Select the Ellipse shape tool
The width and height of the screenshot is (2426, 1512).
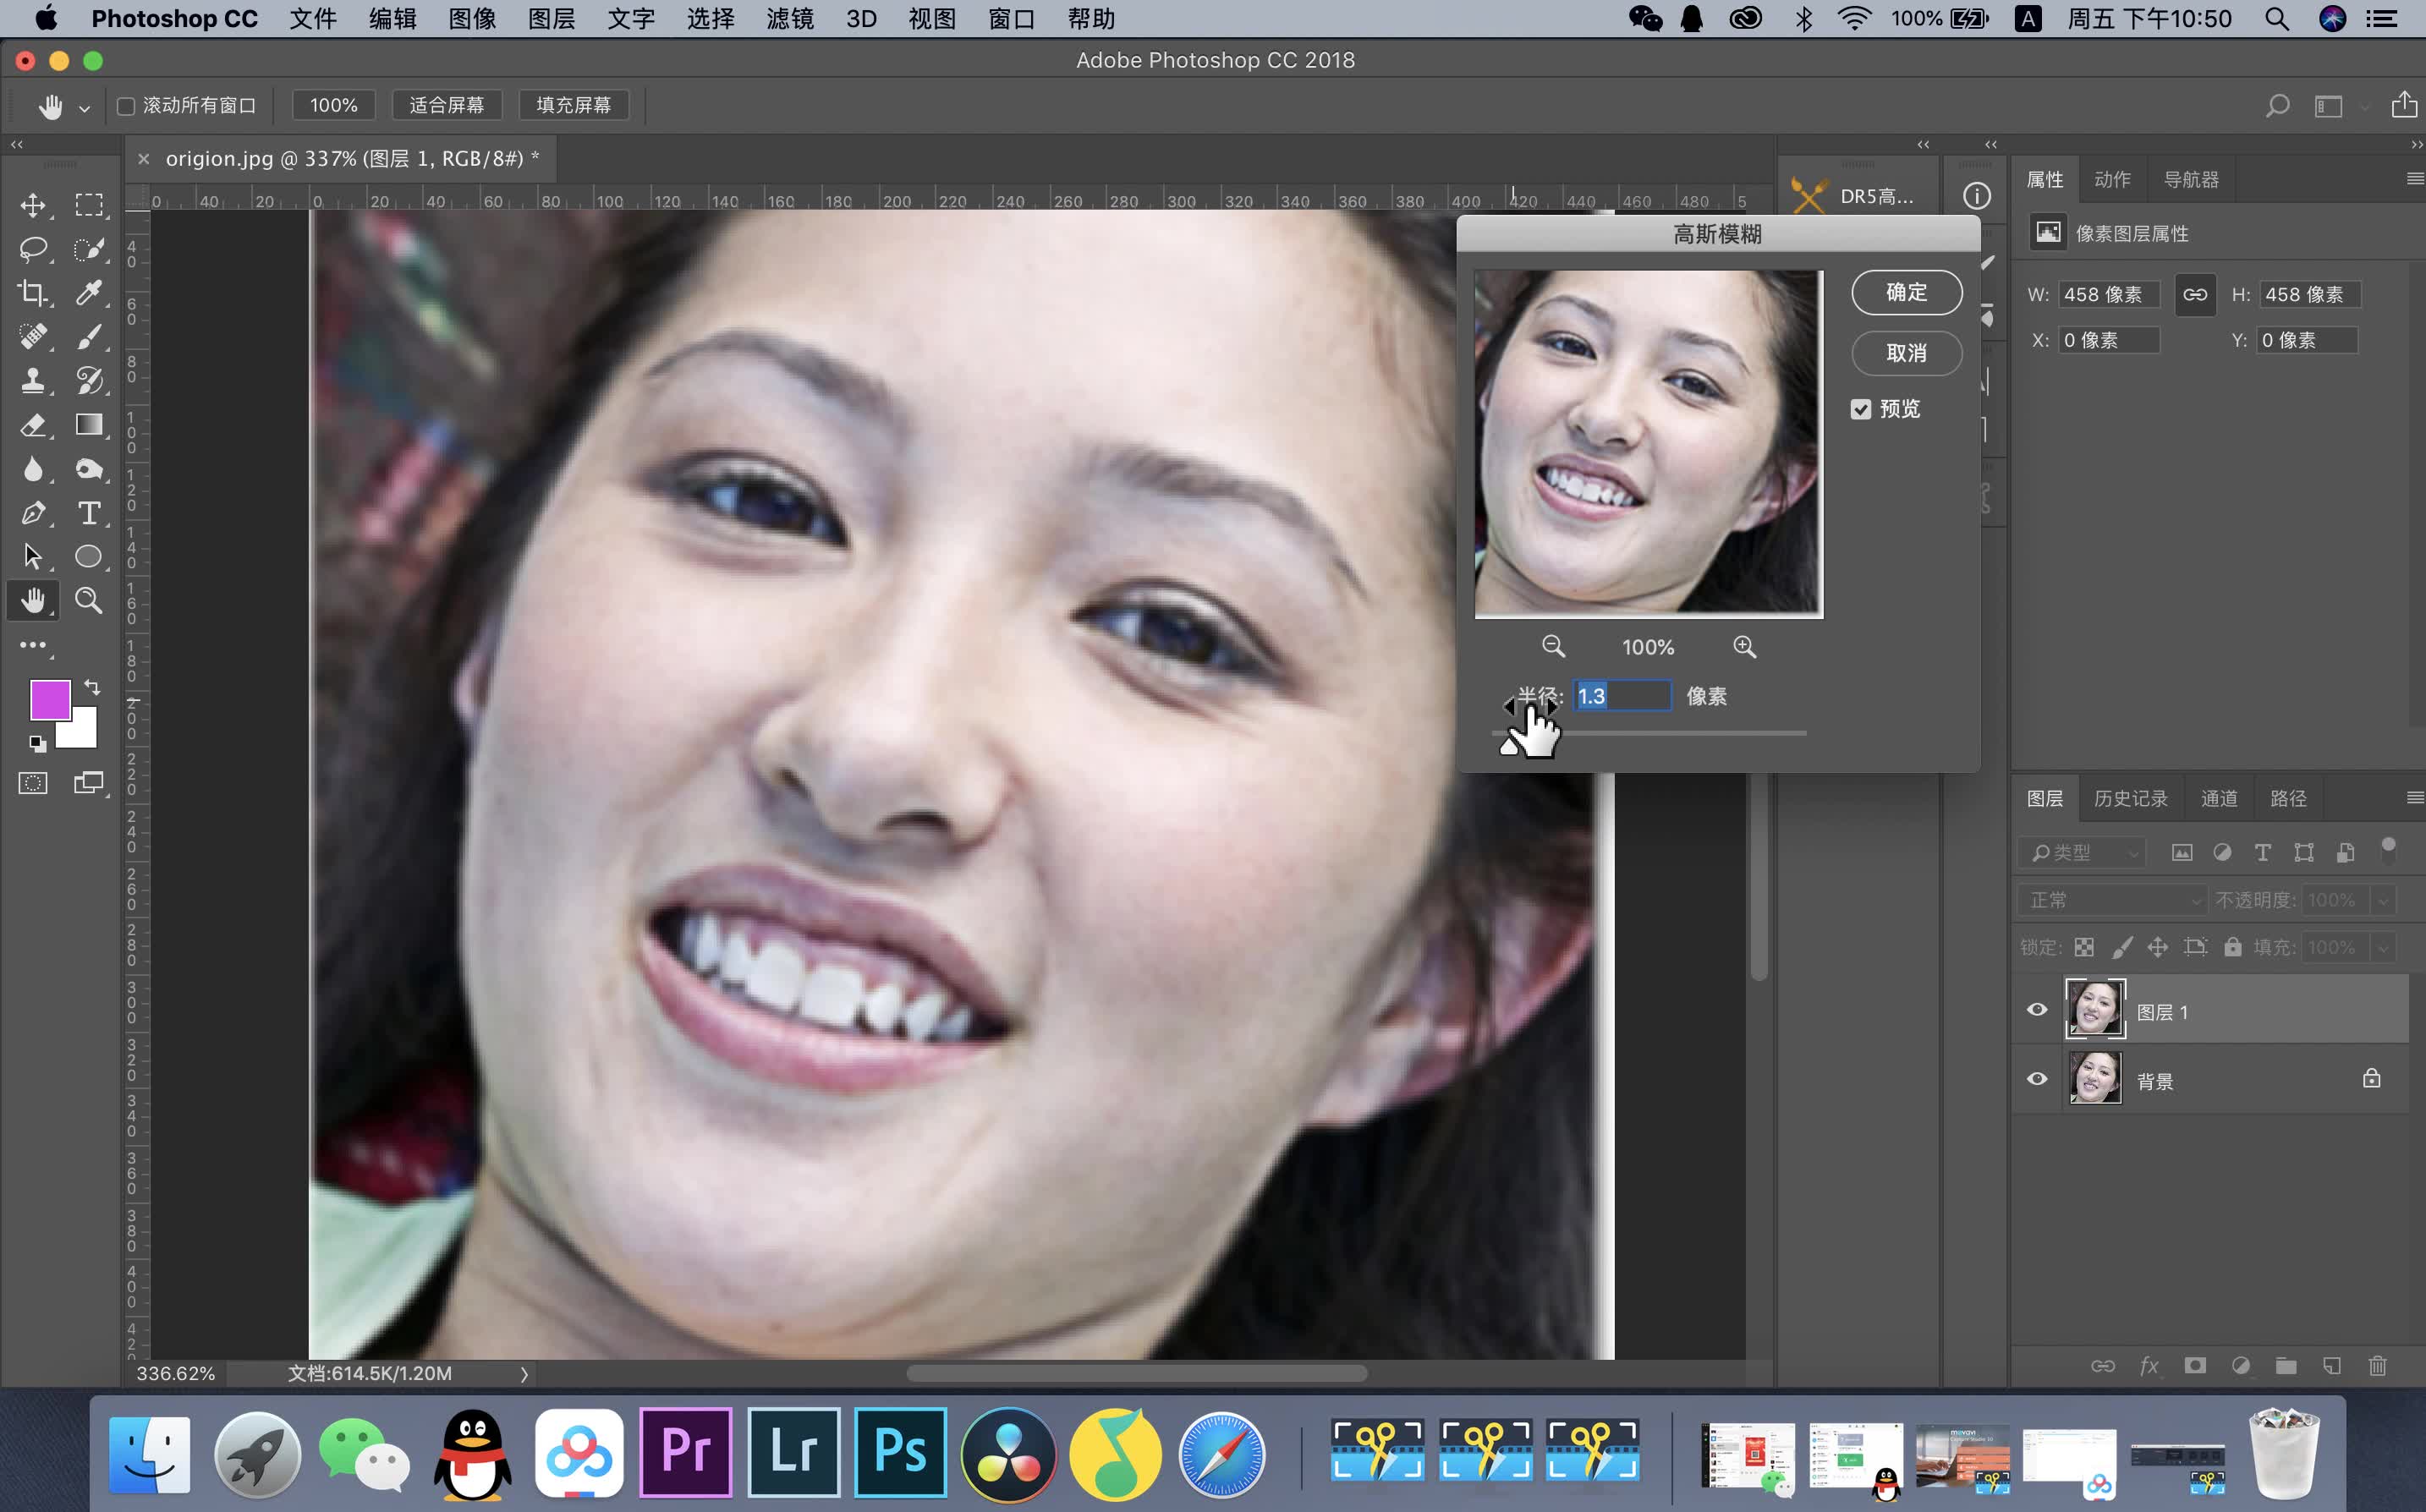click(x=89, y=556)
